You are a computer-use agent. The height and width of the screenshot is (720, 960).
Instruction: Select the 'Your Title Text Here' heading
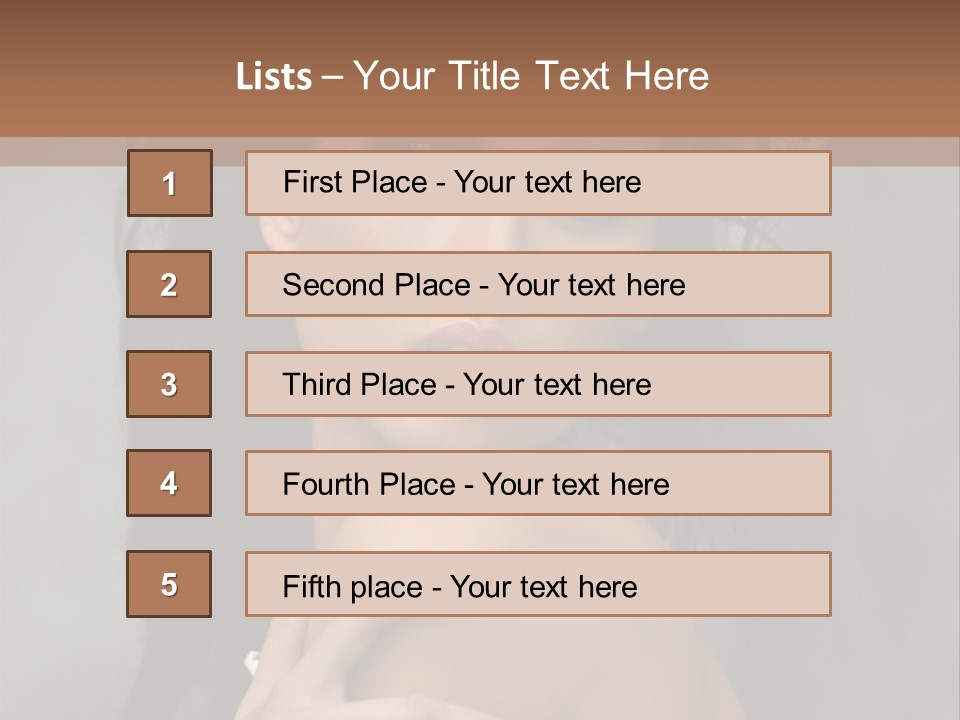point(530,76)
